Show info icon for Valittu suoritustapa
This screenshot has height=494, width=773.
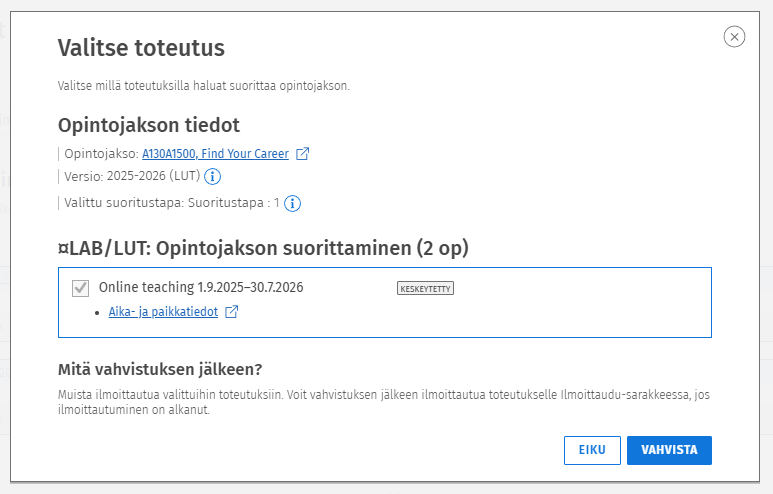point(292,203)
